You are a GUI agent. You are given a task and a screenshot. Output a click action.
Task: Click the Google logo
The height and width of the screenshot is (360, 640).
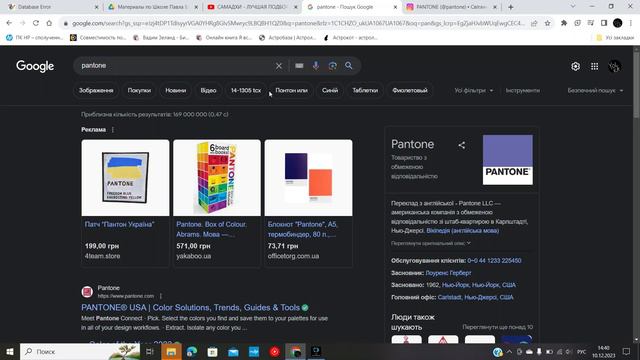pyautogui.click(x=35, y=66)
